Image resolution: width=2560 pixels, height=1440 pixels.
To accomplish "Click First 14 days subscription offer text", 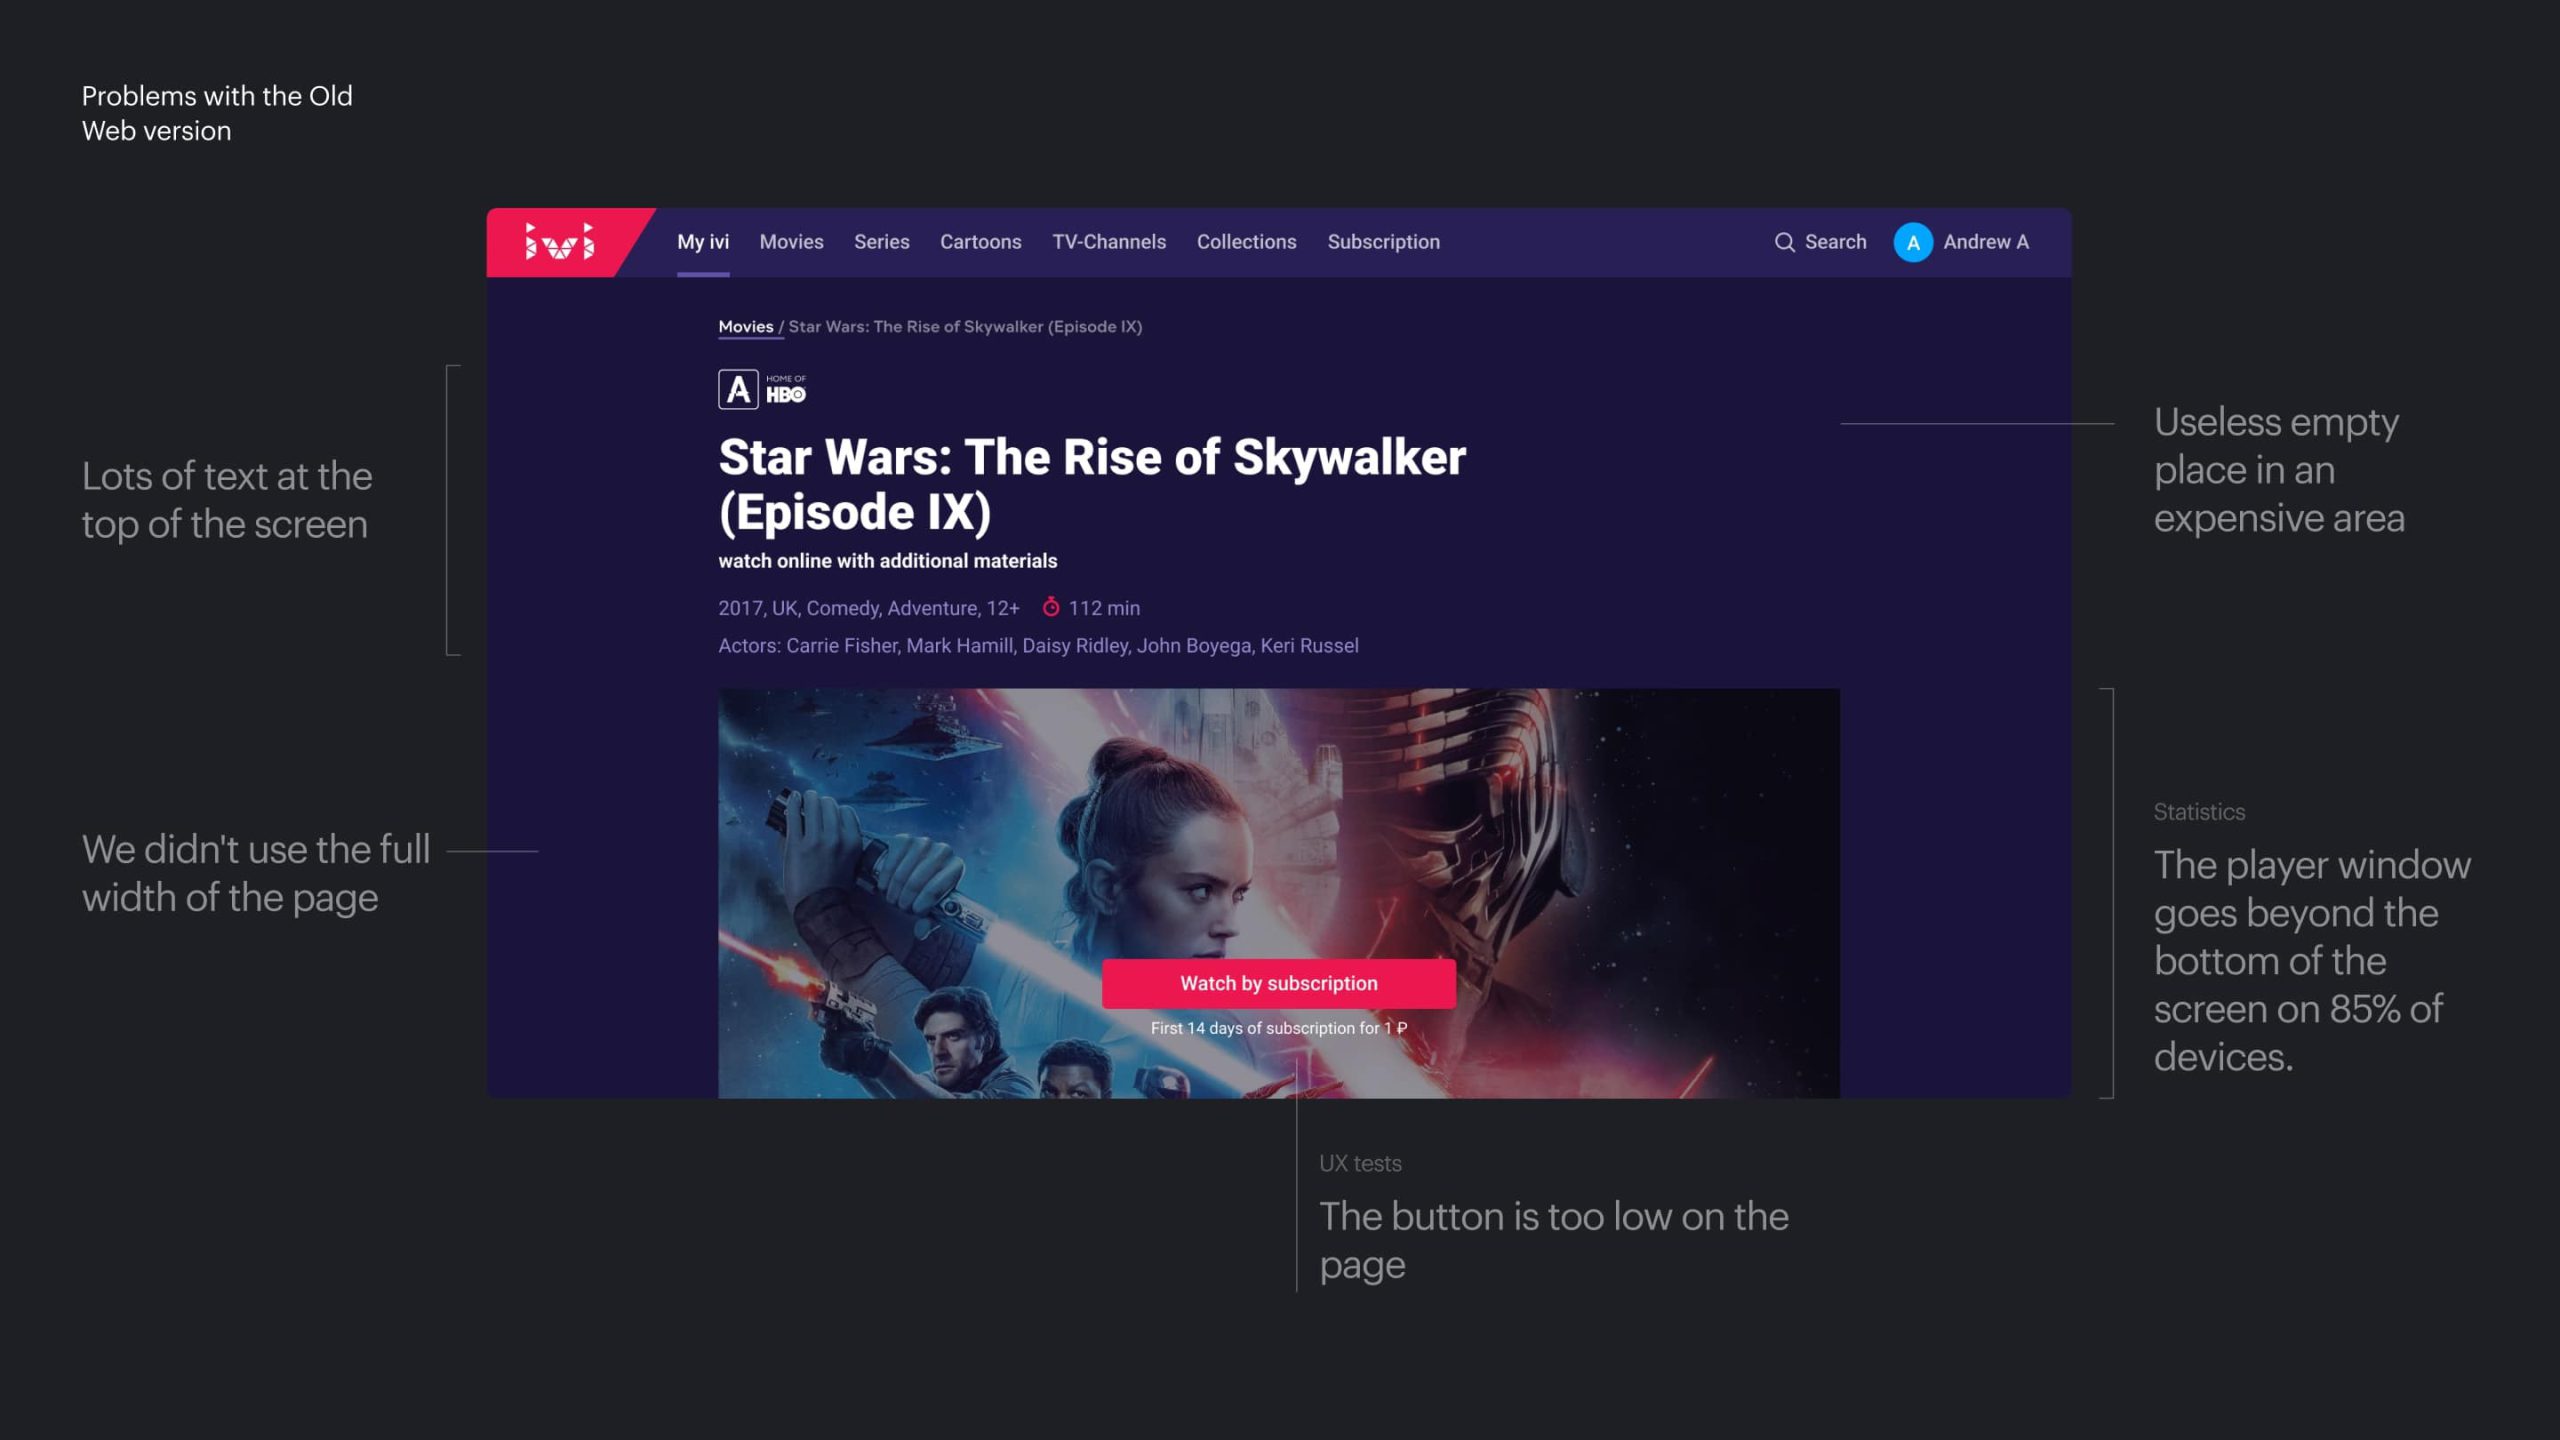I will tap(1278, 1028).
